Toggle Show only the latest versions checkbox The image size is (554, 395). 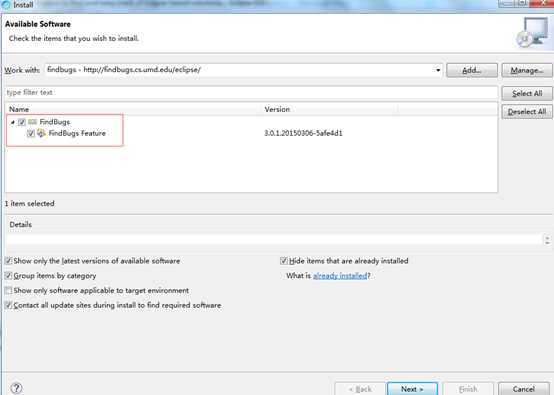[8, 261]
